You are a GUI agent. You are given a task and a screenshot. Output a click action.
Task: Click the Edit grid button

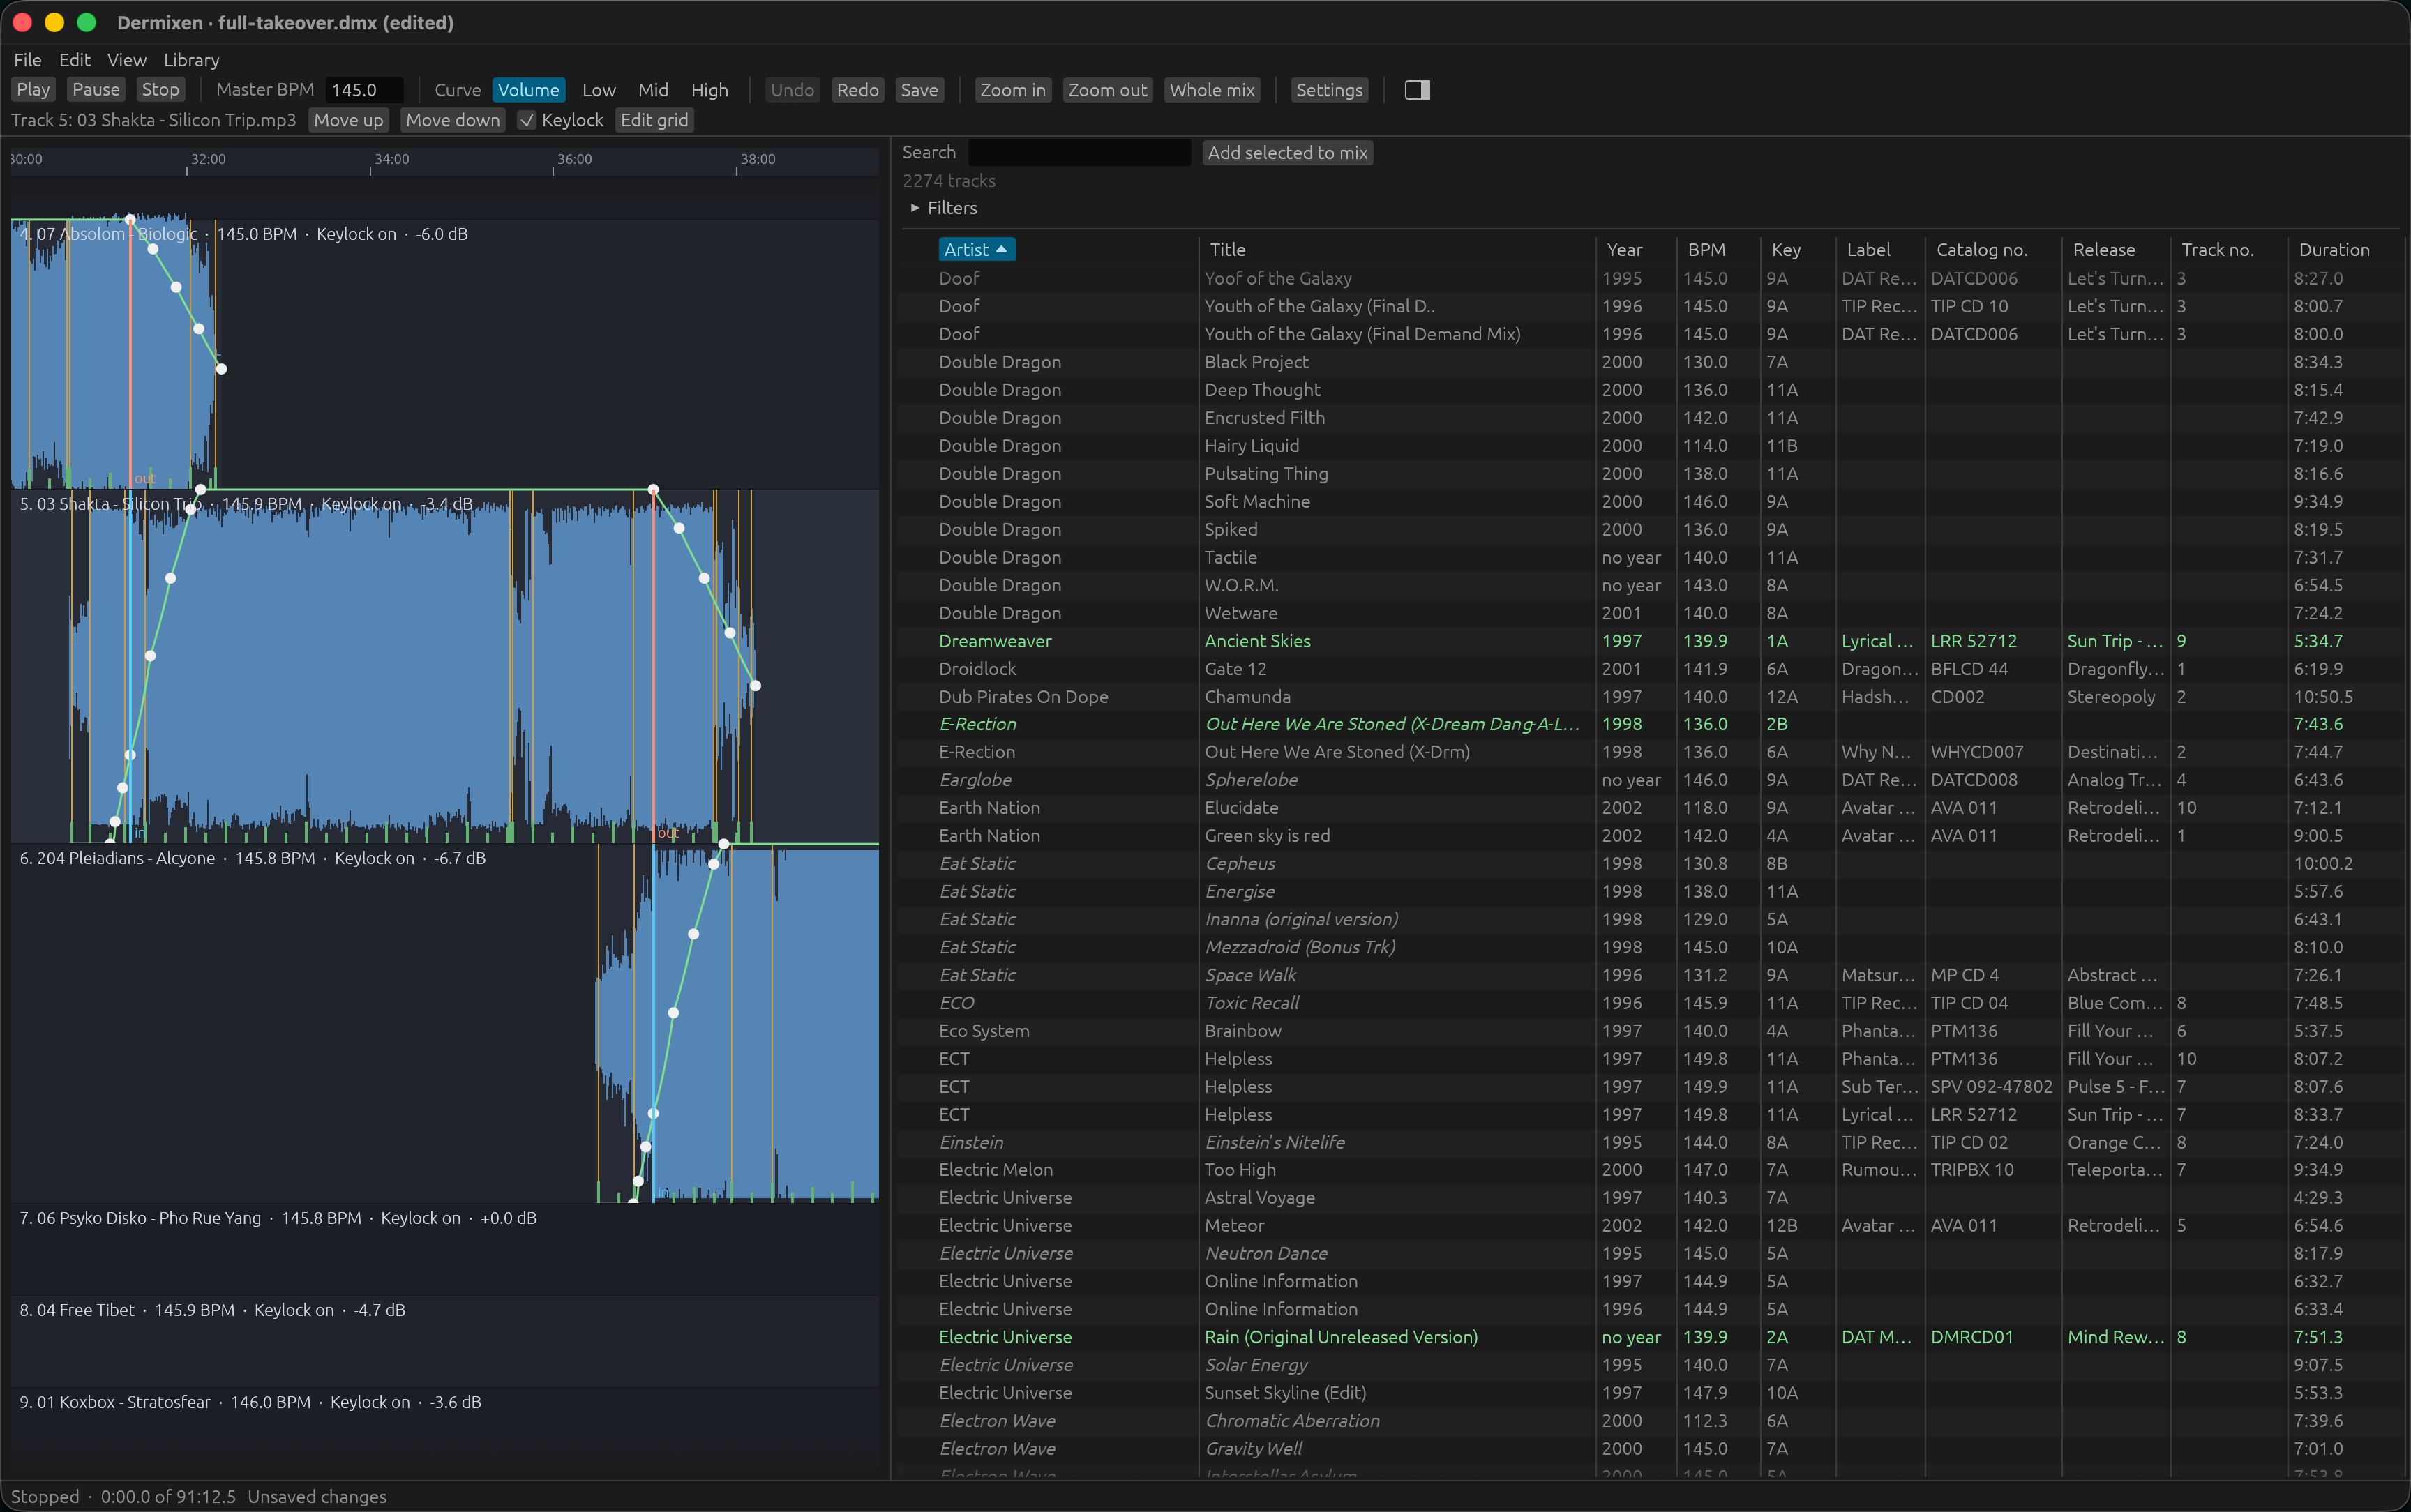654,120
